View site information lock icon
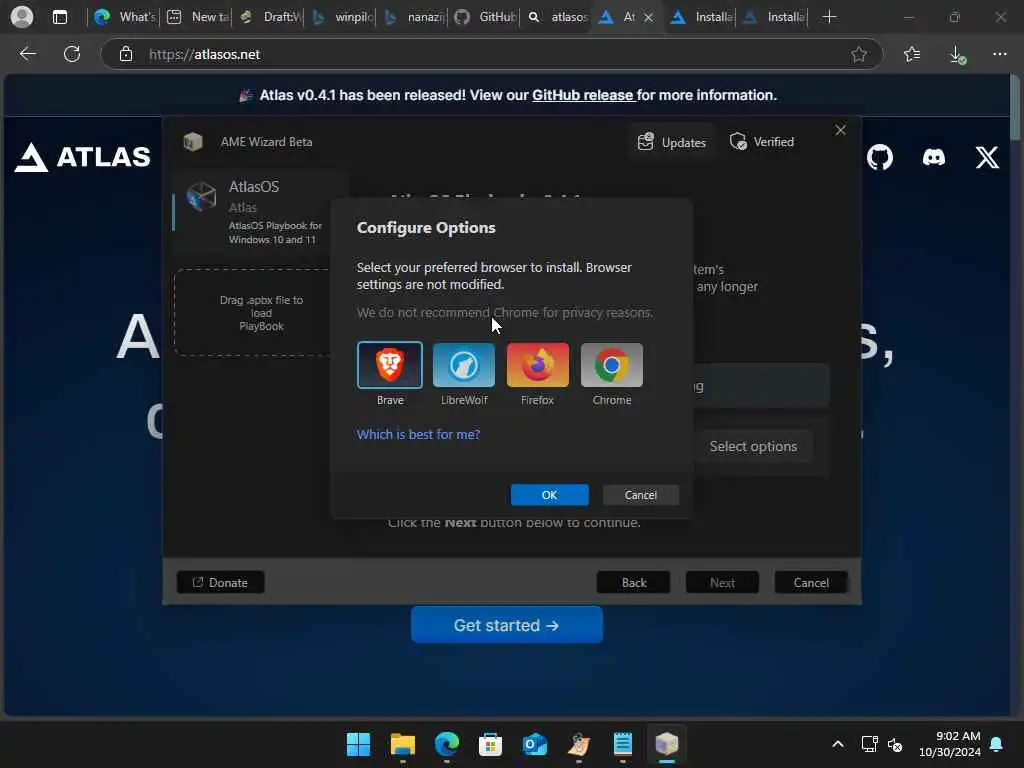This screenshot has height=768, width=1024. tap(126, 54)
